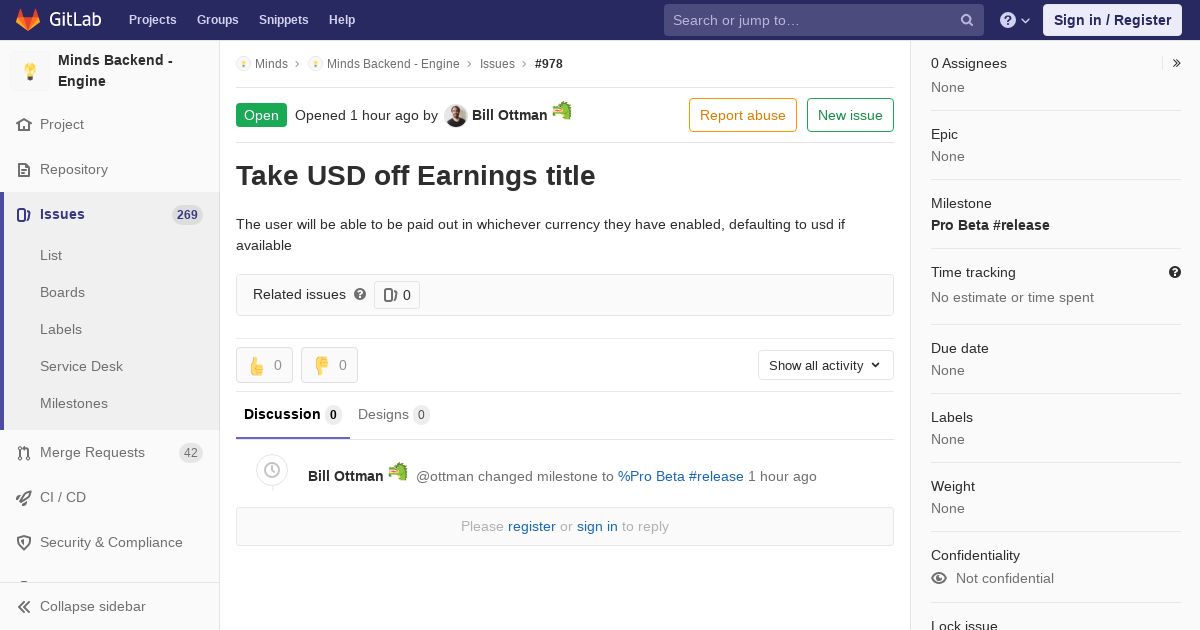Click the Minds breadcrumb link
Screen dimensions: 1200x630
[271, 64]
